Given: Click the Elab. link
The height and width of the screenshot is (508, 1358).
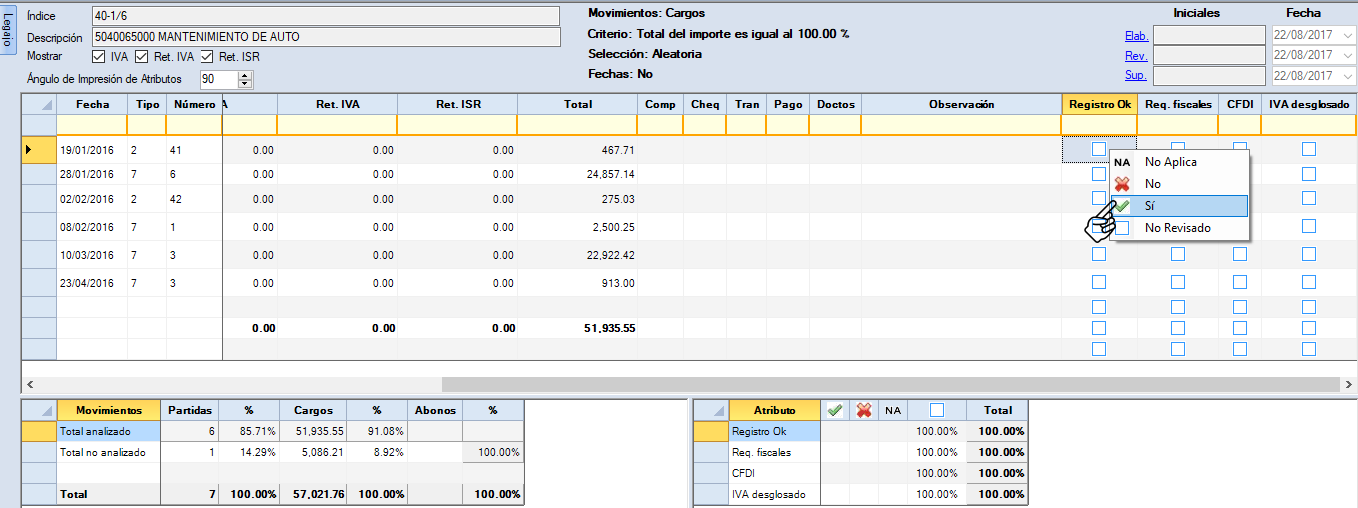Looking at the screenshot, I should click(1136, 36).
